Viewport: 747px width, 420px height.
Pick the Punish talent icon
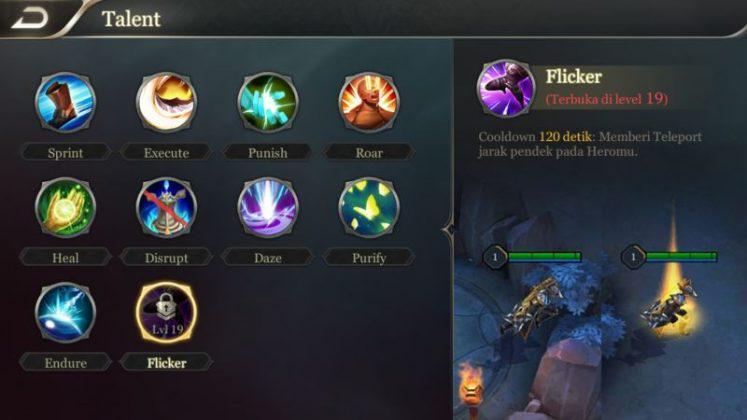[x=268, y=102]
